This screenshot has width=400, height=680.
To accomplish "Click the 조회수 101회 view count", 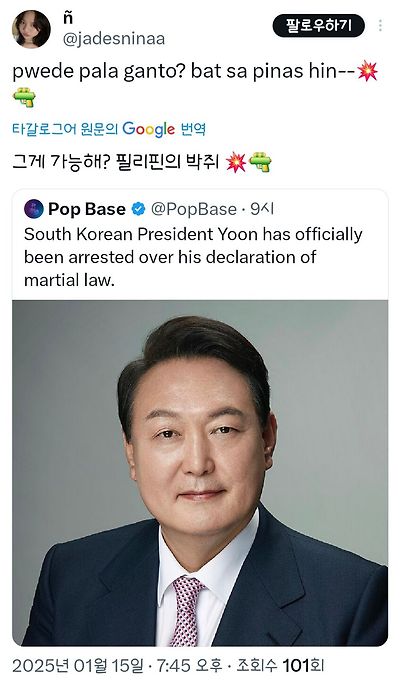I will 280,665.
